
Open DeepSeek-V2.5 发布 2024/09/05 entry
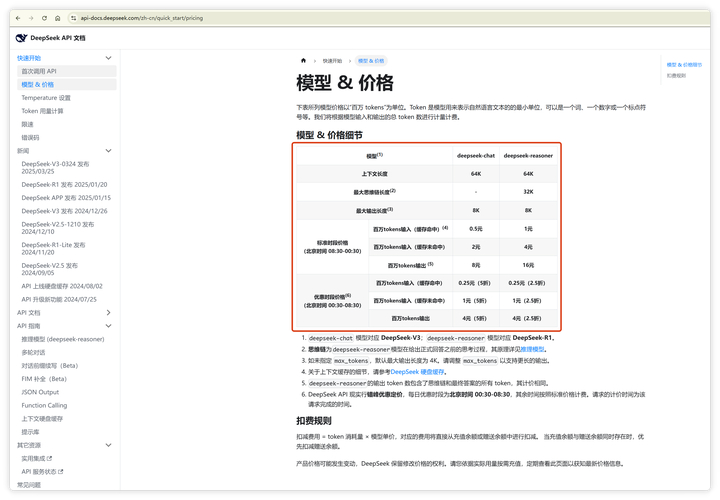click(x=50, y=269)
